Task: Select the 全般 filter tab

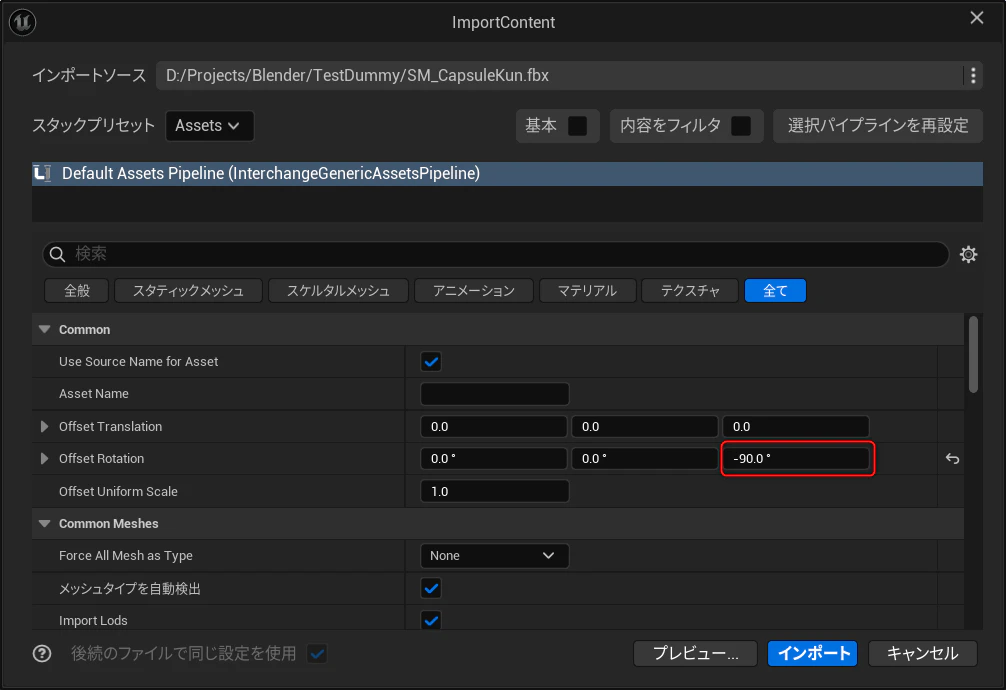Action: (77, 291)
